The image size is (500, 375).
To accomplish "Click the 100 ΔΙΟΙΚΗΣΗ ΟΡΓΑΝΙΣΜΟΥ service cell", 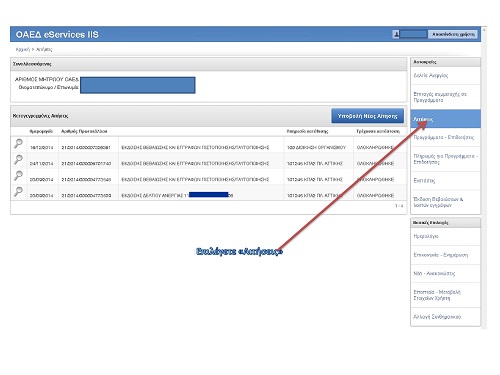I will point(316,147).
